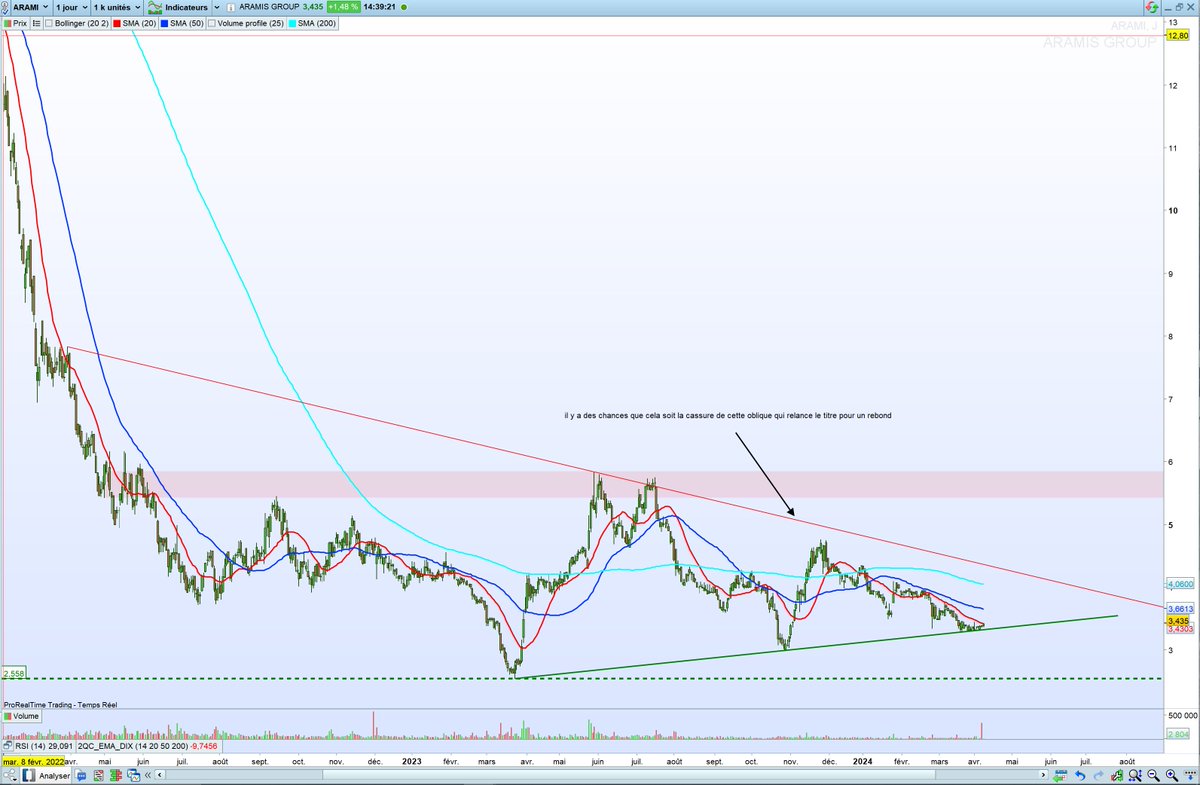Viewport: 1200px width, 785px height.
Task: Click the red-green refresh arrows icon
Action: [x=1152, y=8]
